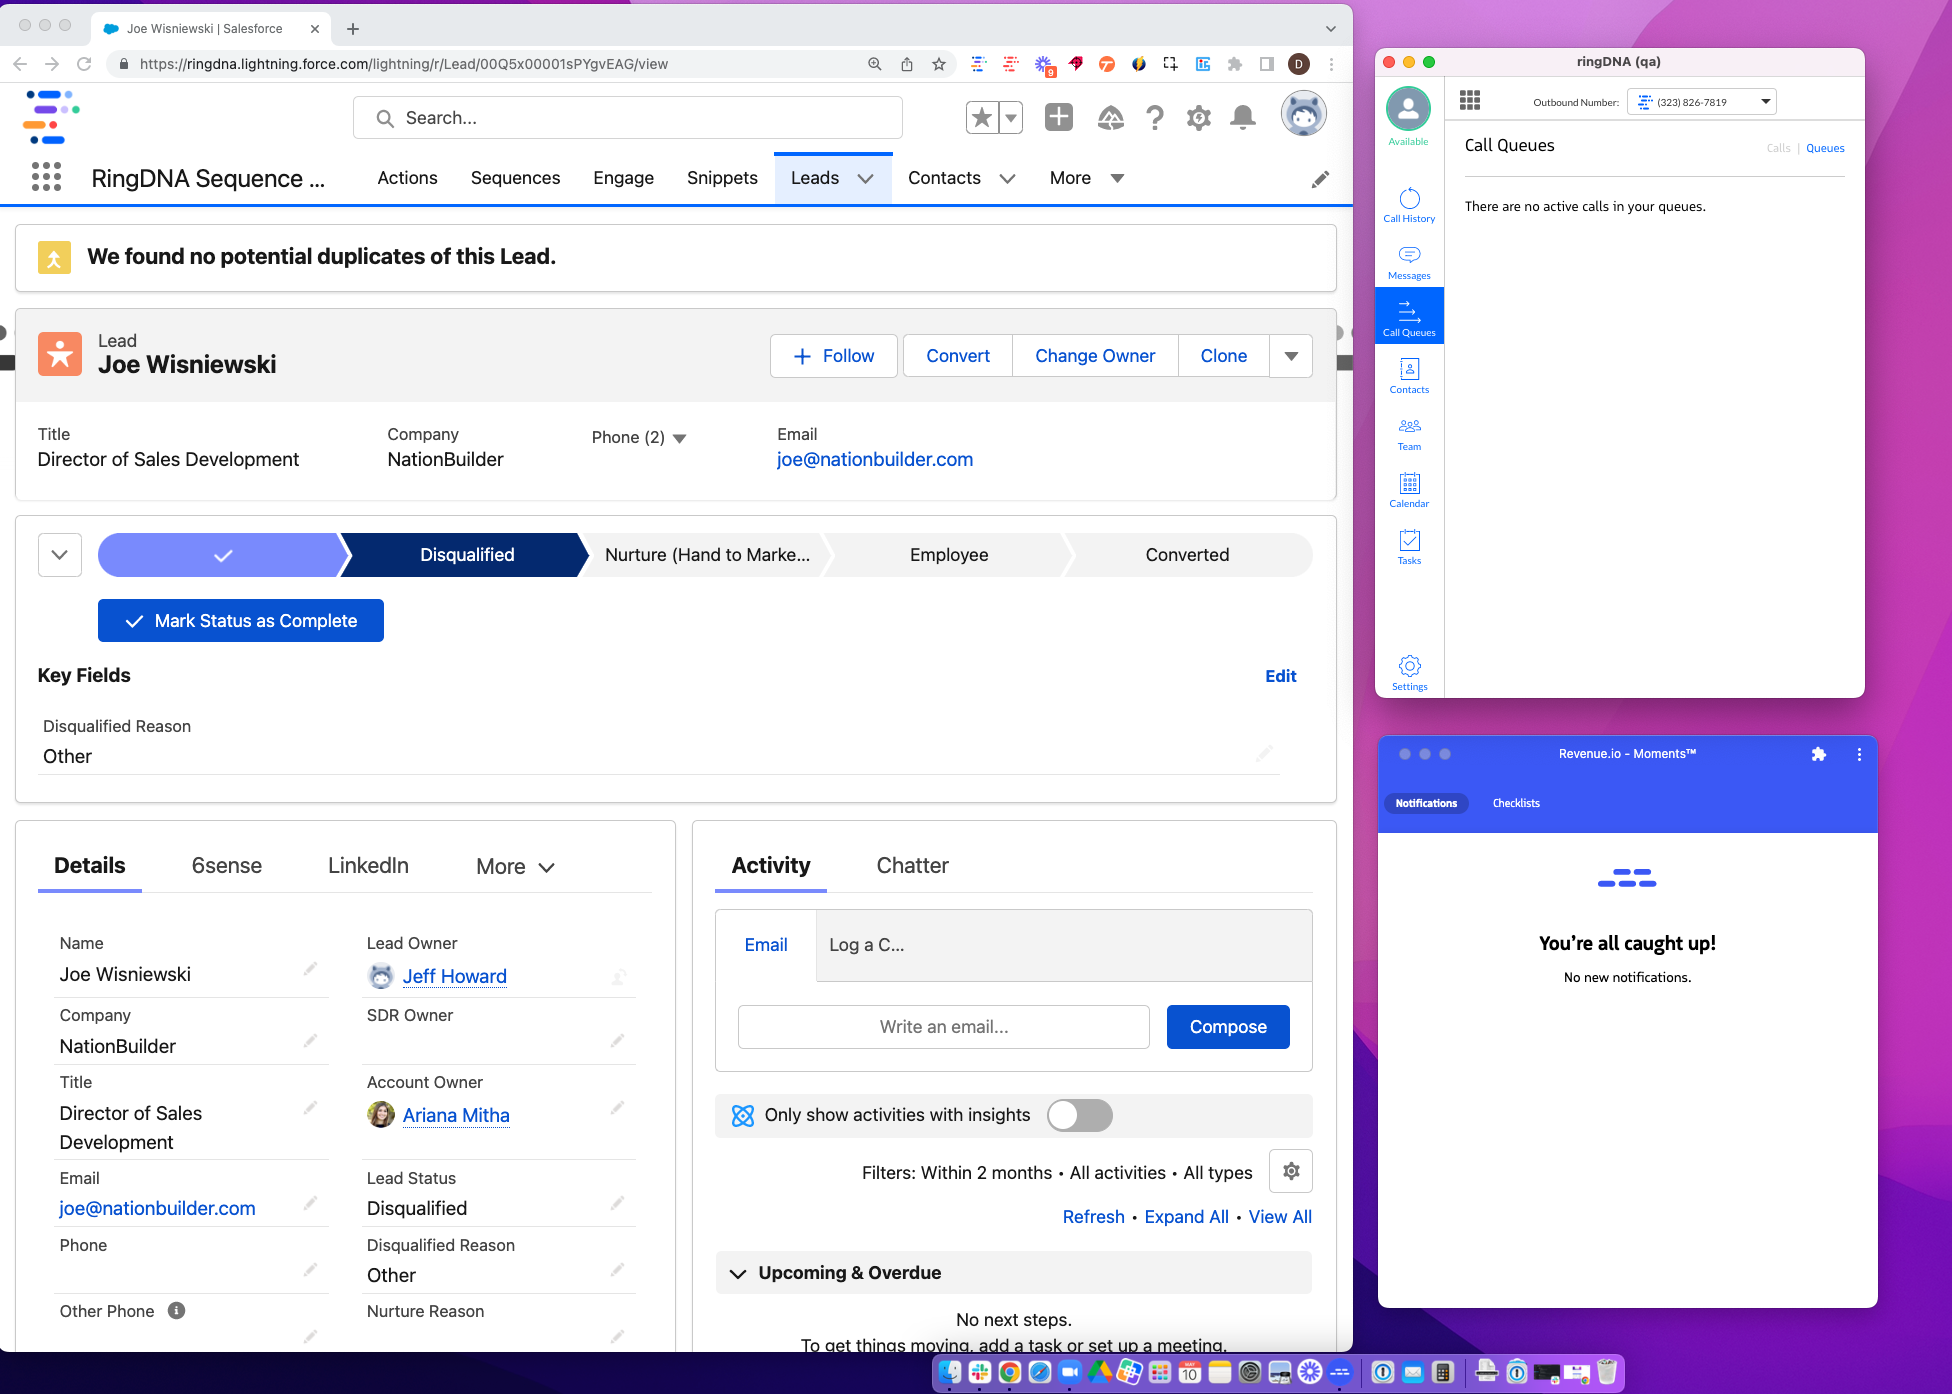
Task: Click the Write an email field
Action: coord(943,1027)
